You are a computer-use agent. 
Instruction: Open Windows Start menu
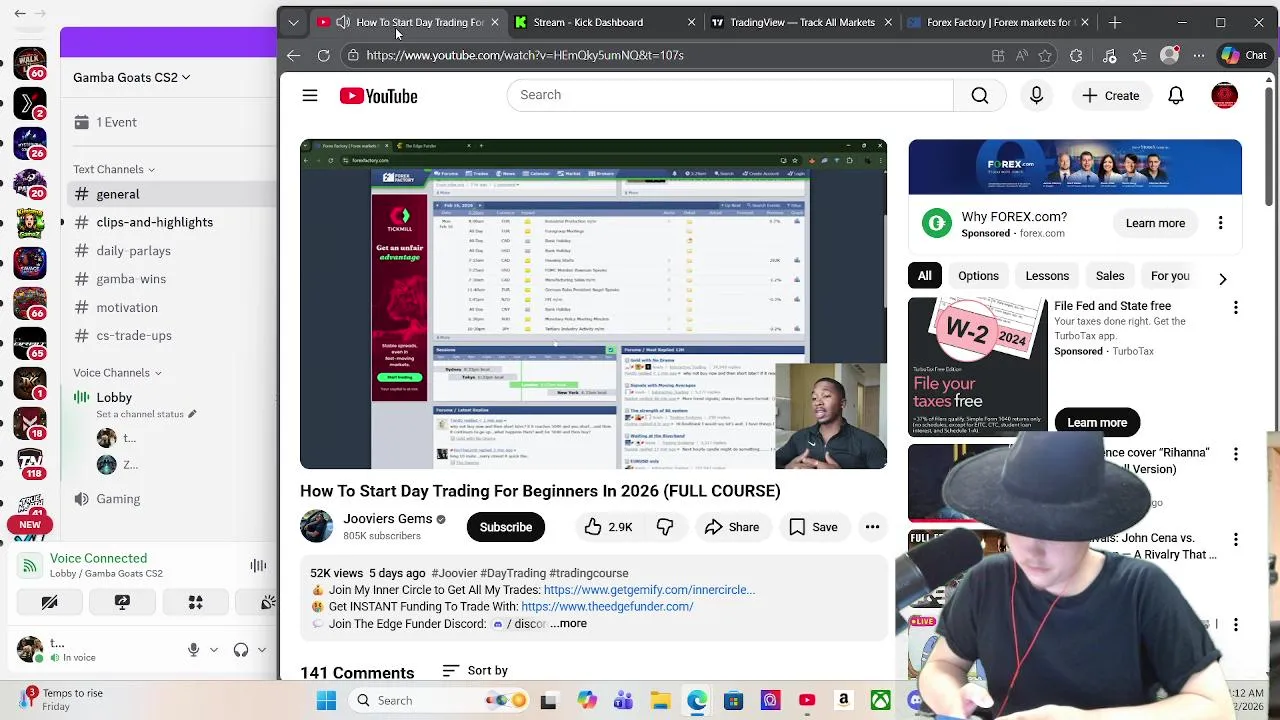(326, 700)
